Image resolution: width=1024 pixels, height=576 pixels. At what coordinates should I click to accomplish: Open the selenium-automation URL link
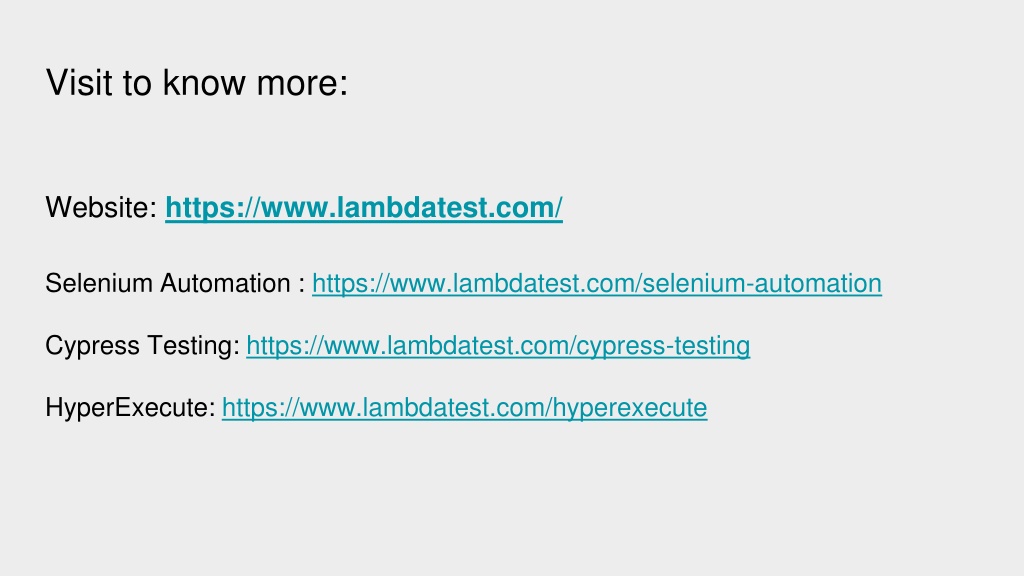597,284
